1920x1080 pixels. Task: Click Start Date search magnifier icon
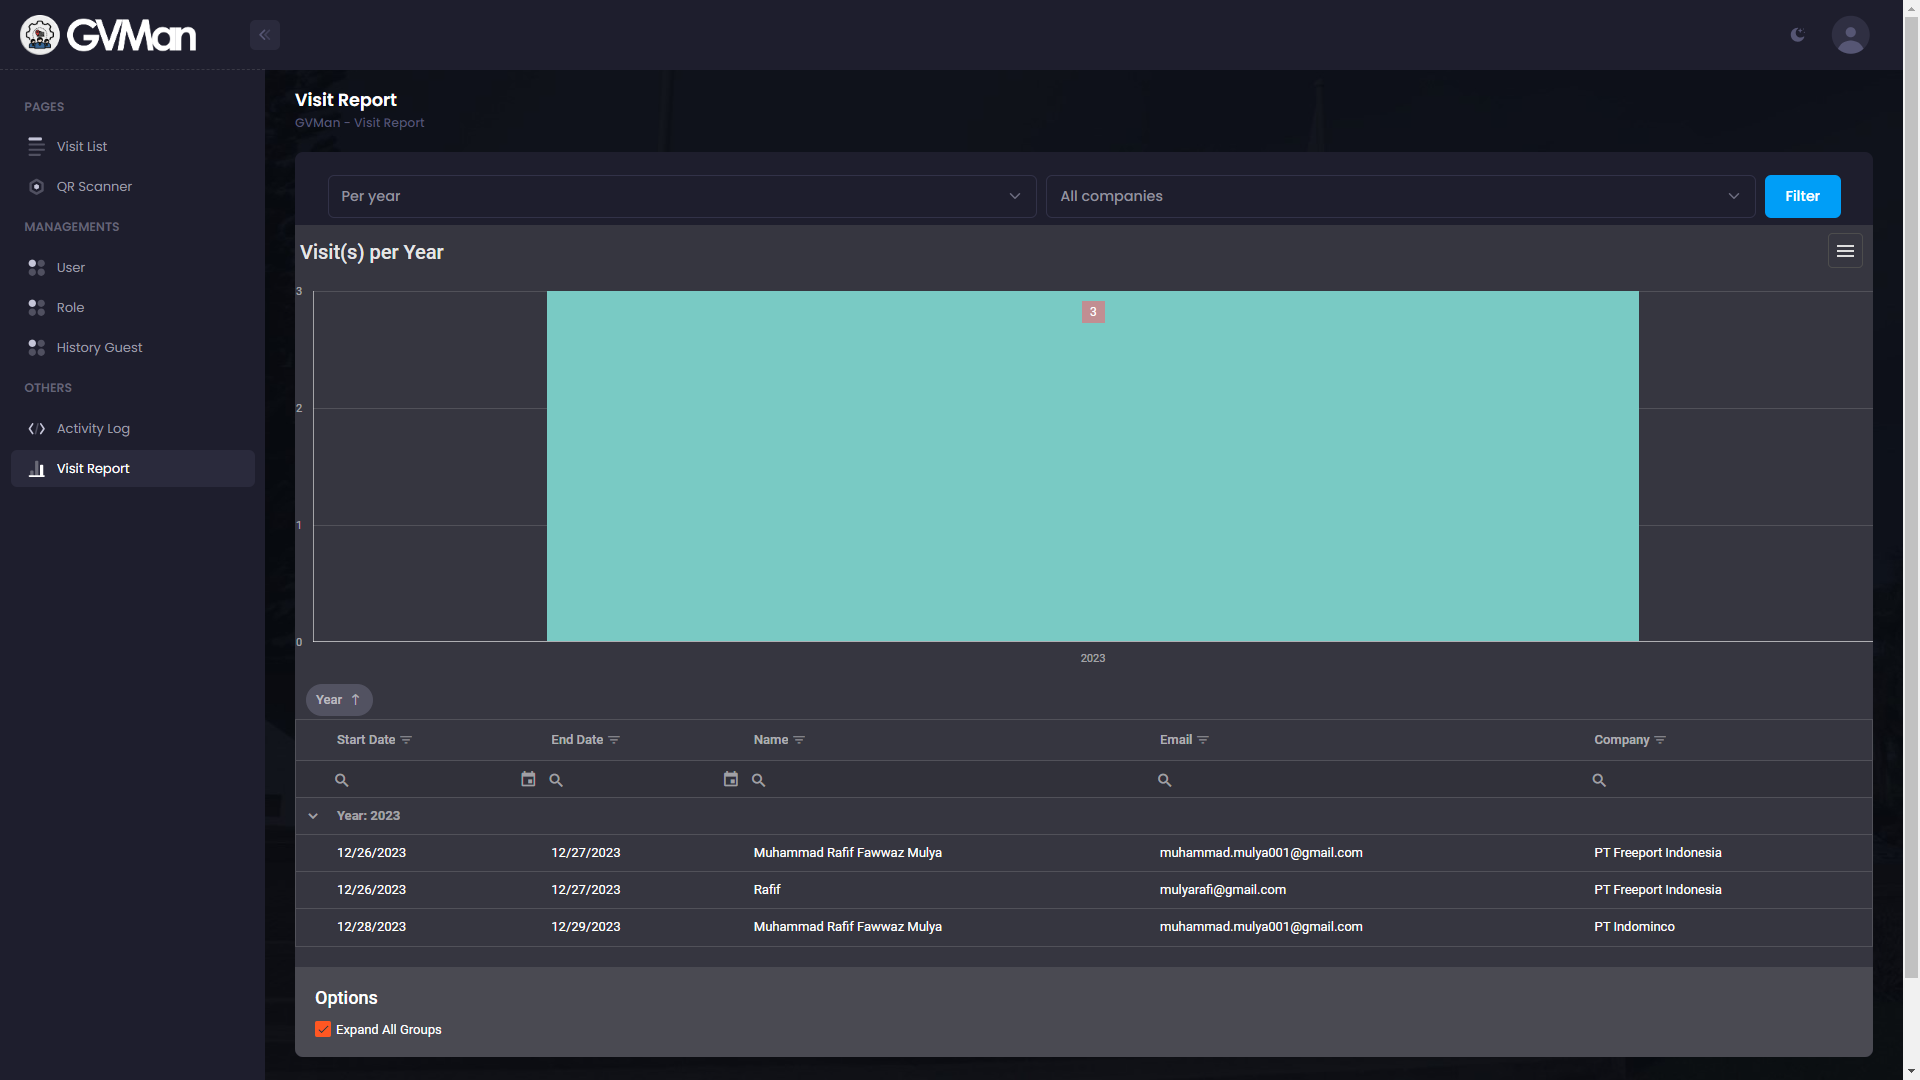coord(341,780)
